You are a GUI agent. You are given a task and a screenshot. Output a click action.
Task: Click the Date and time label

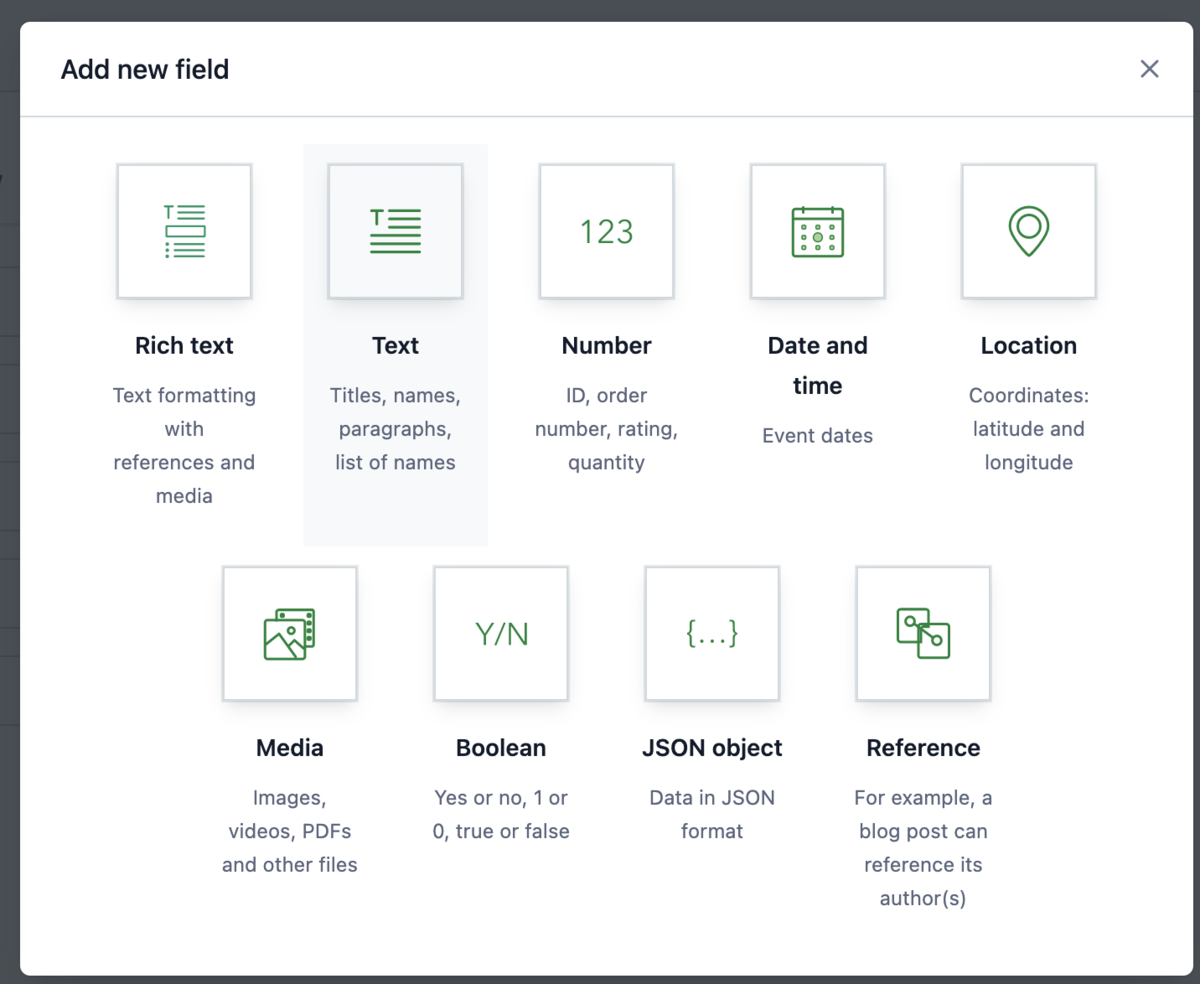tap(818, 366)
